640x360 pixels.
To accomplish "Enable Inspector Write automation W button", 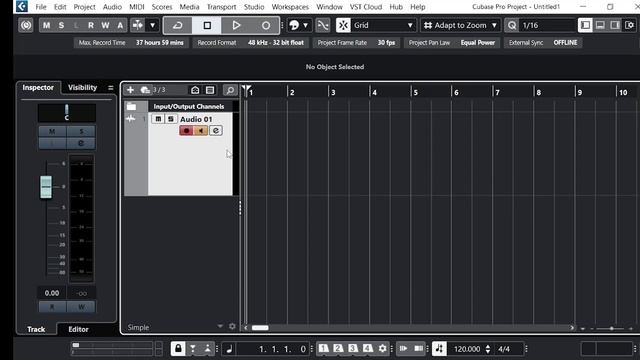I will 81,307.
